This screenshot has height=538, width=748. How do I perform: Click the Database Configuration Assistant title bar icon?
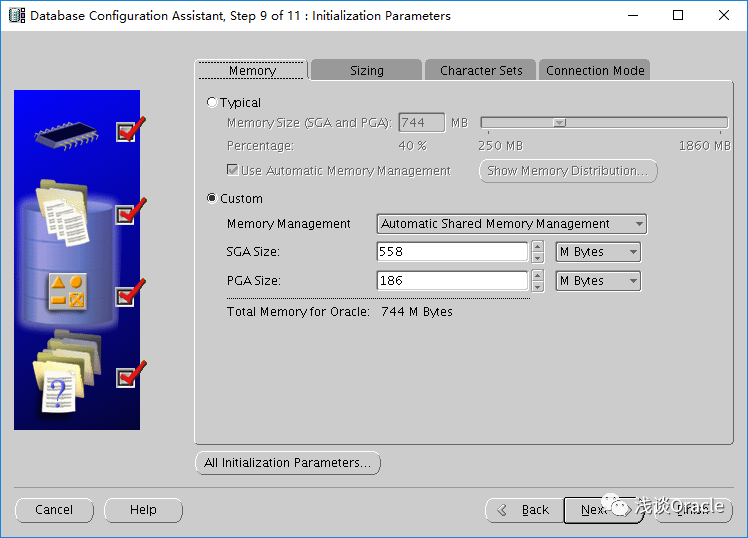[x=17, y=15]
